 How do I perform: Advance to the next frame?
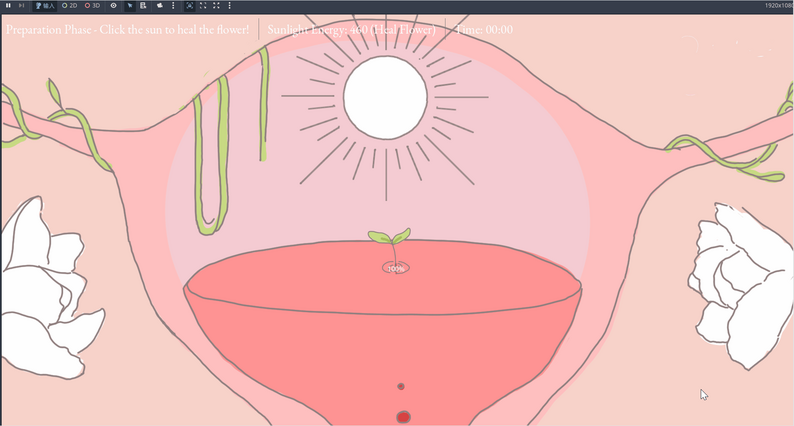pos(21,6)
